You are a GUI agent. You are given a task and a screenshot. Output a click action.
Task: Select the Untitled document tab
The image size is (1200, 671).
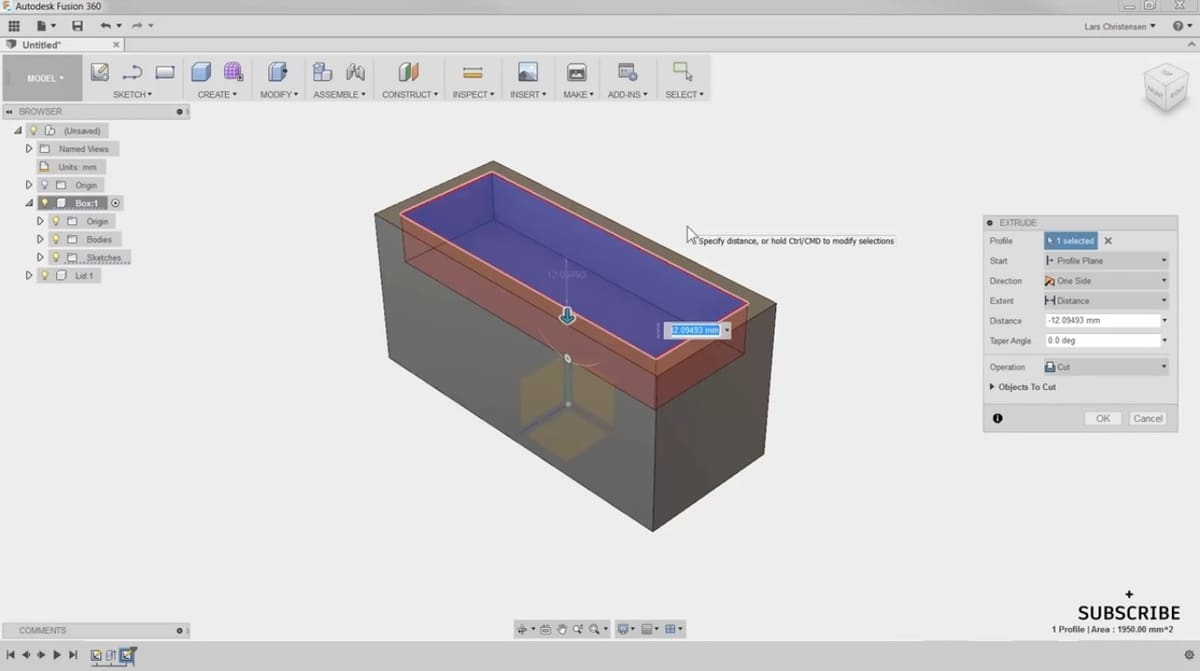pos(60,45)
